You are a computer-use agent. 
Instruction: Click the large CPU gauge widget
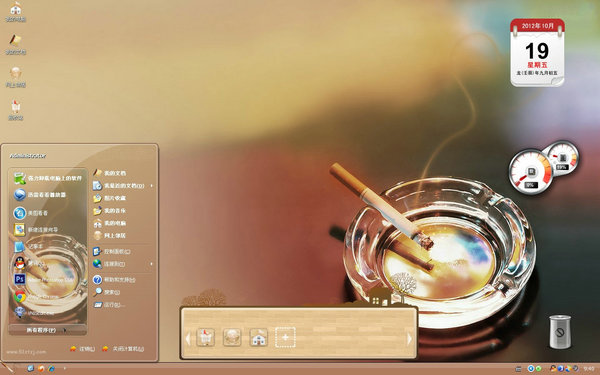pos(530,172)
